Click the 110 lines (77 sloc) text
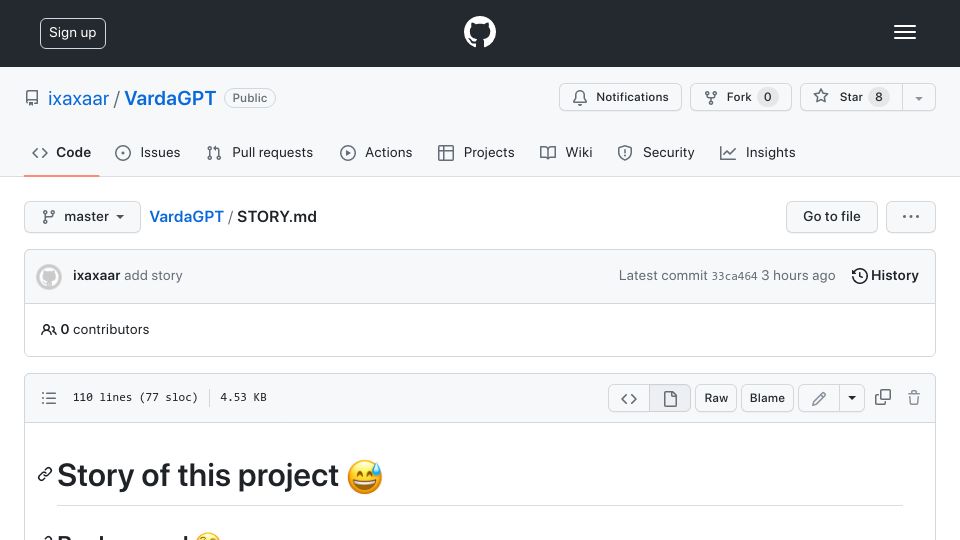Screen dimensions: 960x540 pos(135,397)
